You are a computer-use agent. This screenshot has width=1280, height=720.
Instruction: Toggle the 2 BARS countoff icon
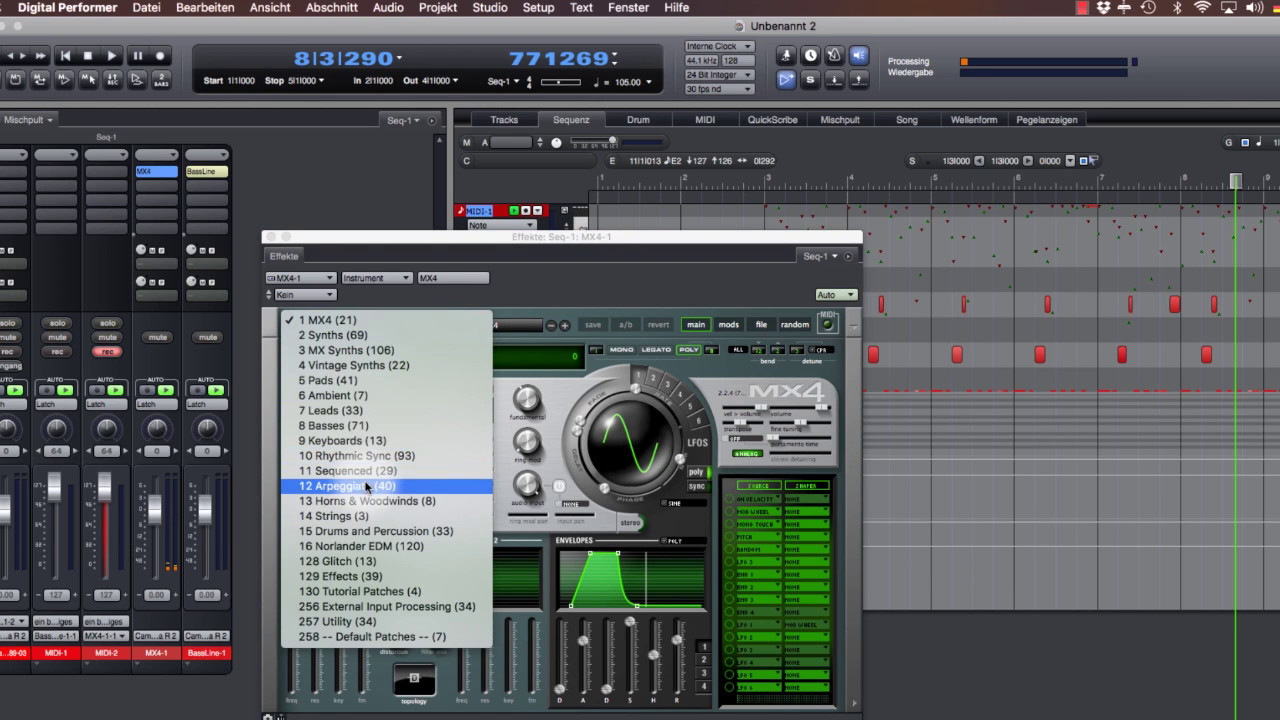click(x=160, y=81)
